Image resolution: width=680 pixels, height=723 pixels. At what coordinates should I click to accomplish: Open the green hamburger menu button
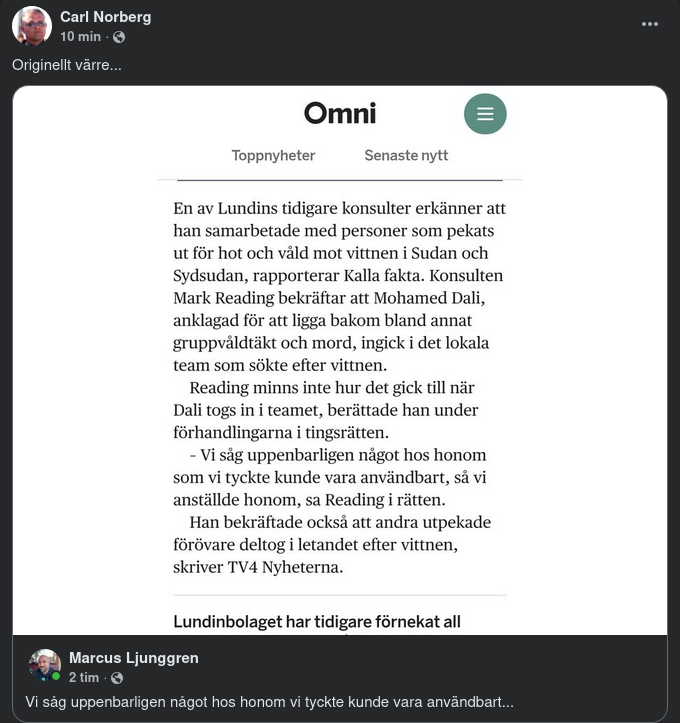click(485, 114)
